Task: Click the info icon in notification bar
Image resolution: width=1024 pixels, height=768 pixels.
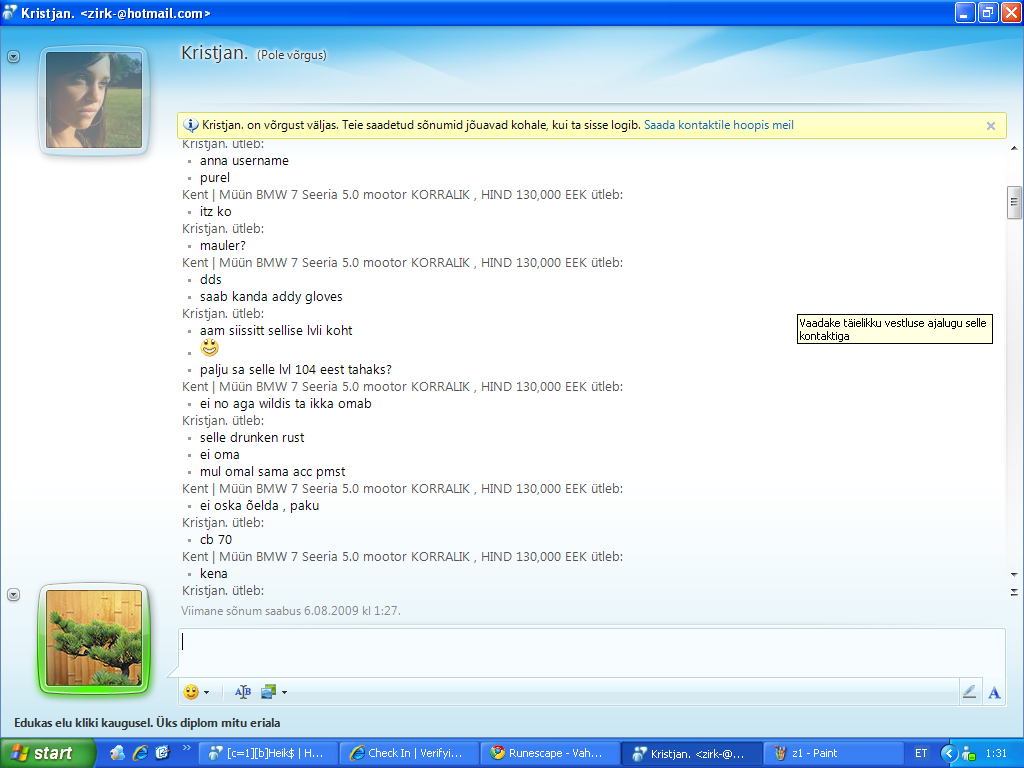Action: [x=191, y=126]
